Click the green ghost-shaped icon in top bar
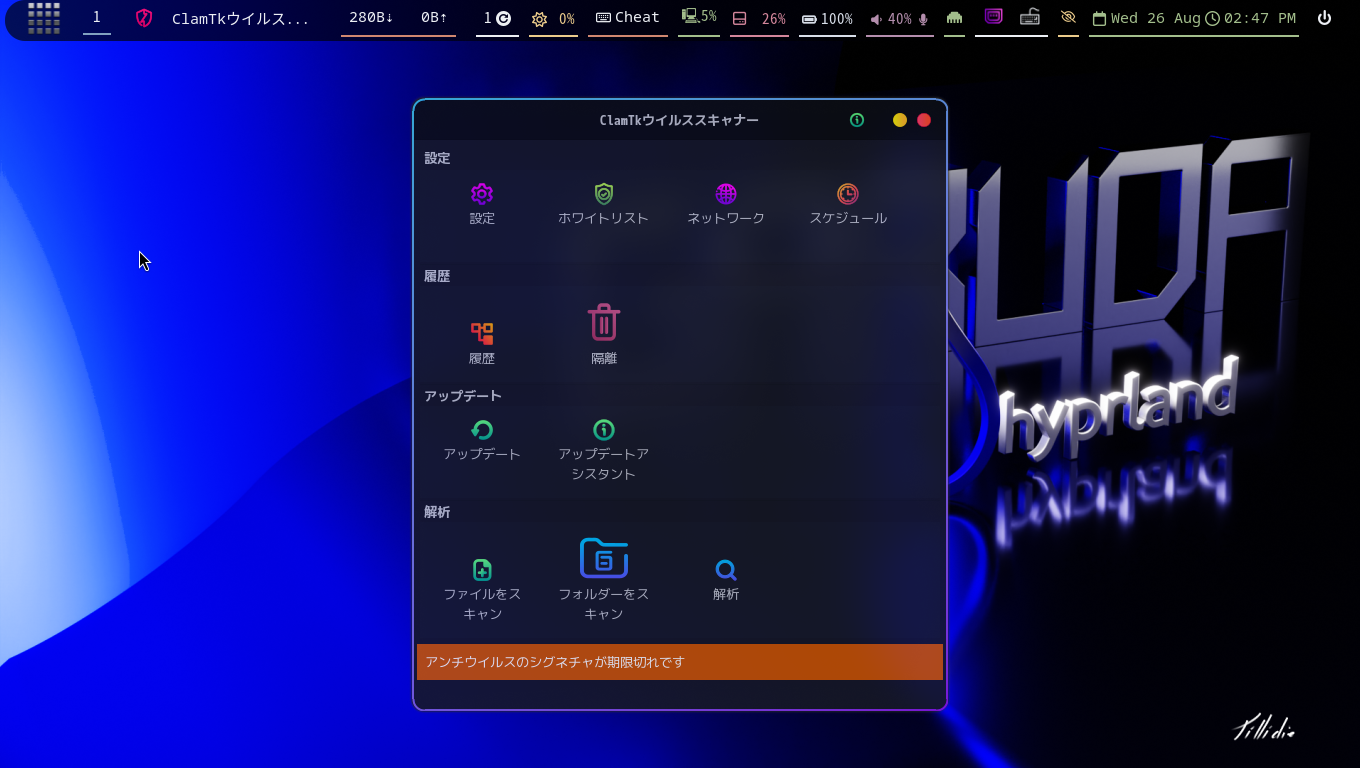This screenshot has width=1360, height=768. [x=954, y=18]
